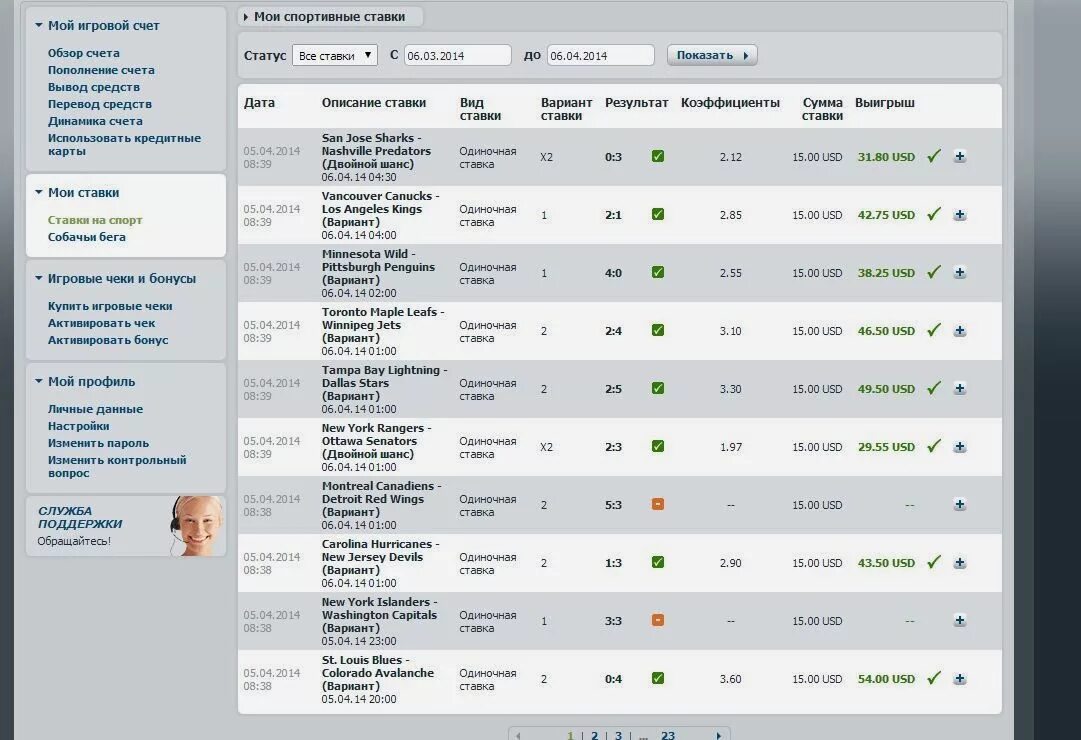Click green result check for San Jose Sharks row

click(x=658, y=156)
